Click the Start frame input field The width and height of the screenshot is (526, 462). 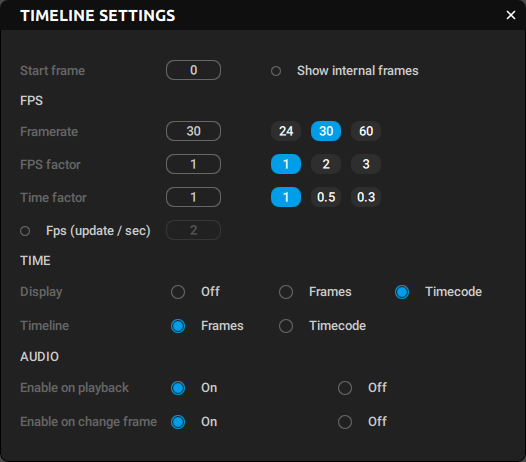193,70
